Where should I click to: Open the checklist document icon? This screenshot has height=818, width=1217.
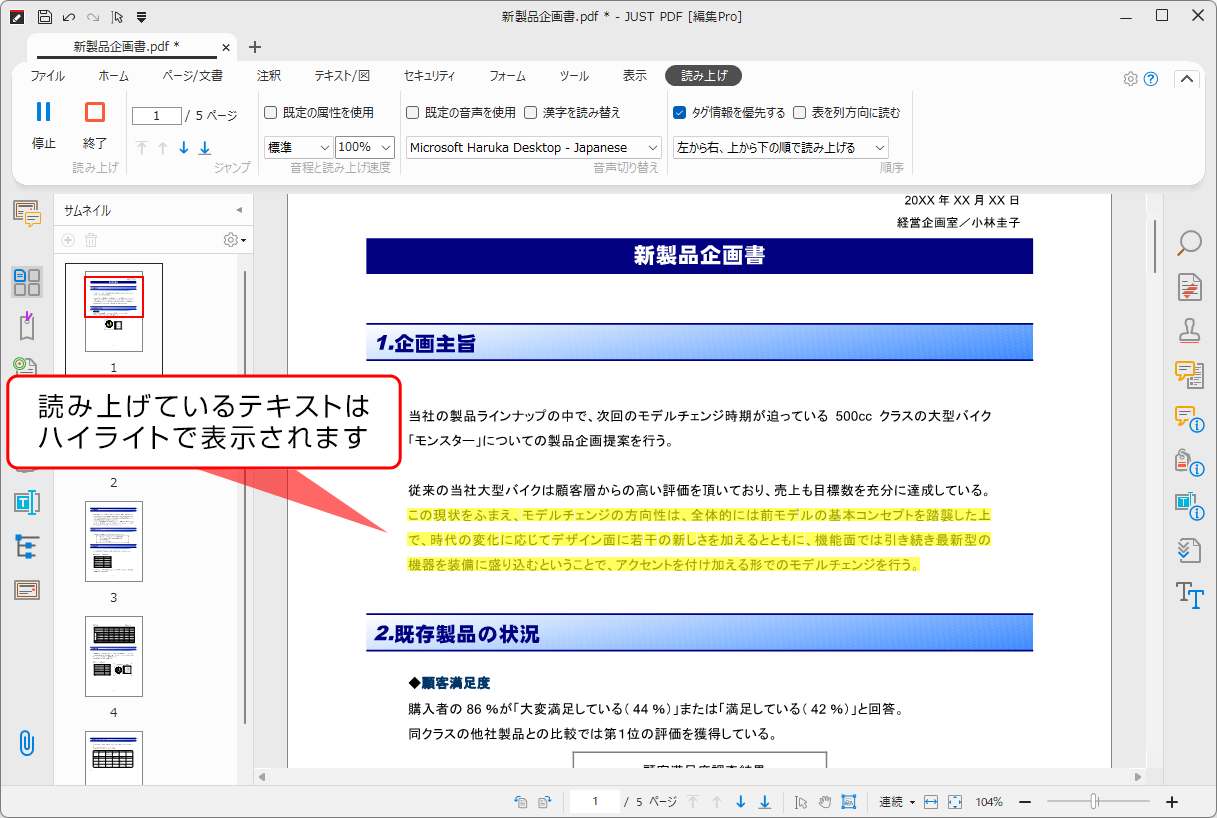(1189, 550)
